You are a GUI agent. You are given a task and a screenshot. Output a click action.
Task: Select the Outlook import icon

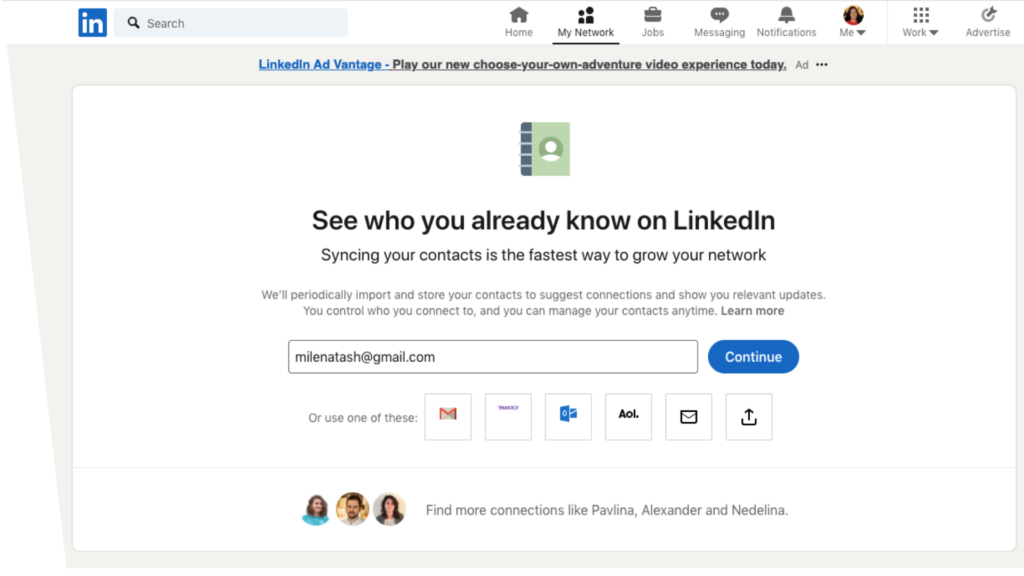(568, 417)
